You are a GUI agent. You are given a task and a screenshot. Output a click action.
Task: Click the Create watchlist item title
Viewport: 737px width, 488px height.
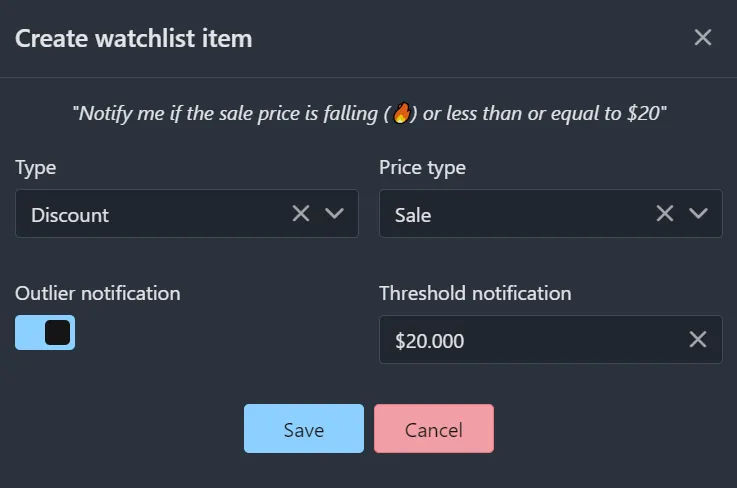133,38
